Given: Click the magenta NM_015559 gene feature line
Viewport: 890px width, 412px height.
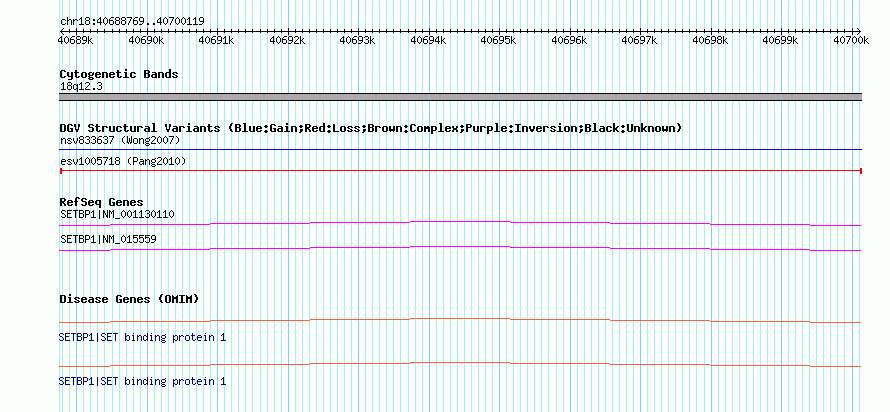Looking at the screenshot, I should 460,248.
